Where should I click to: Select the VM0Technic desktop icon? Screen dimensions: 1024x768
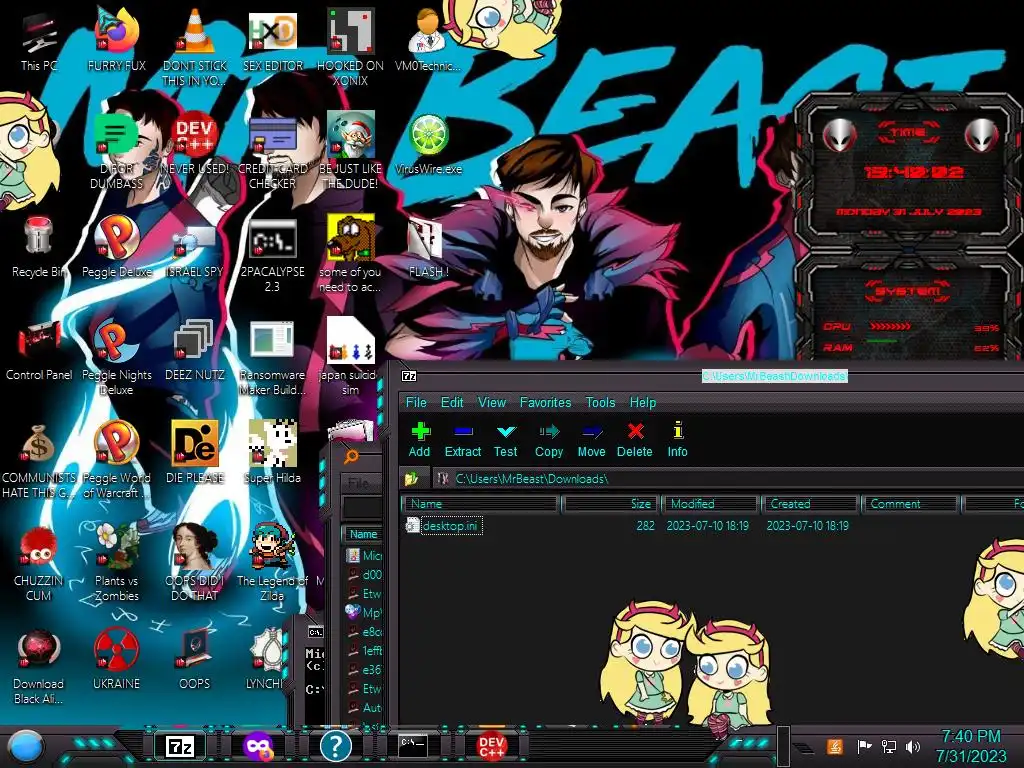click(428, 40)
